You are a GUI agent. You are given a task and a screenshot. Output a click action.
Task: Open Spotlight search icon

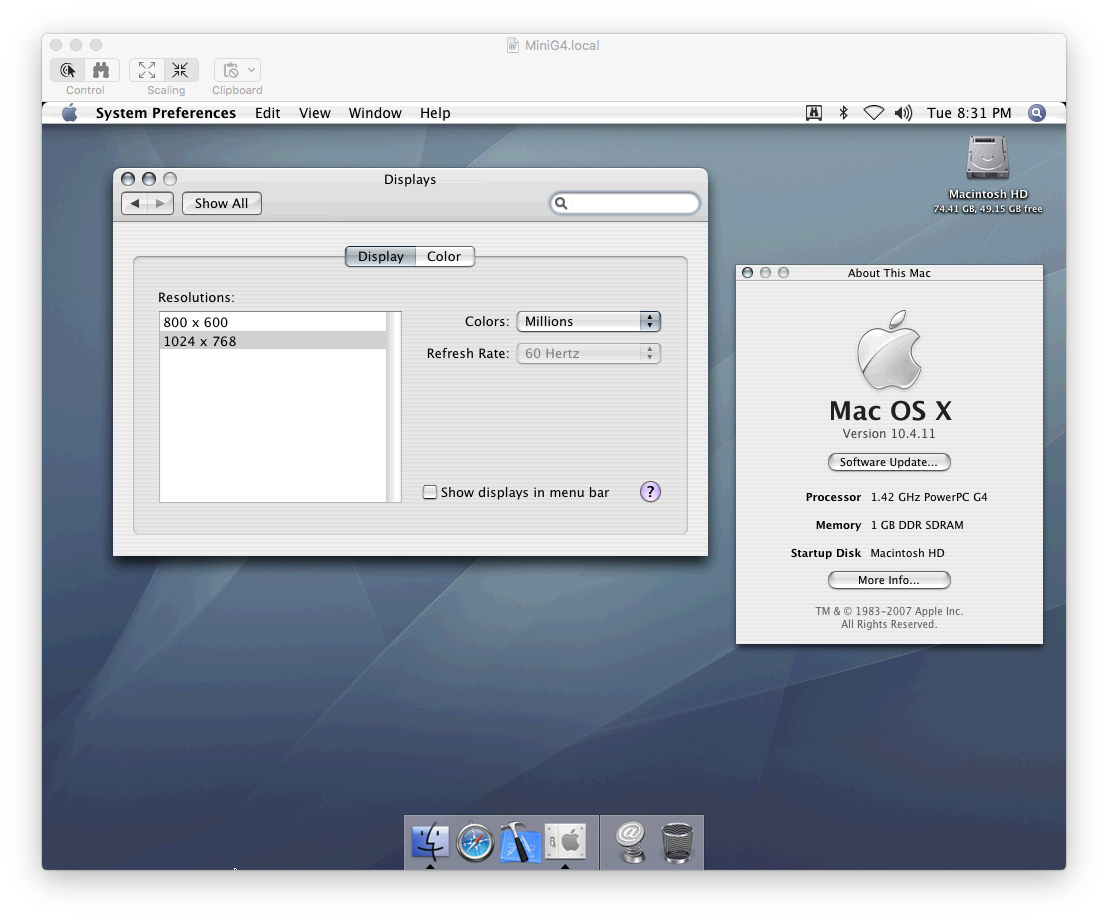pos(1037,113)
